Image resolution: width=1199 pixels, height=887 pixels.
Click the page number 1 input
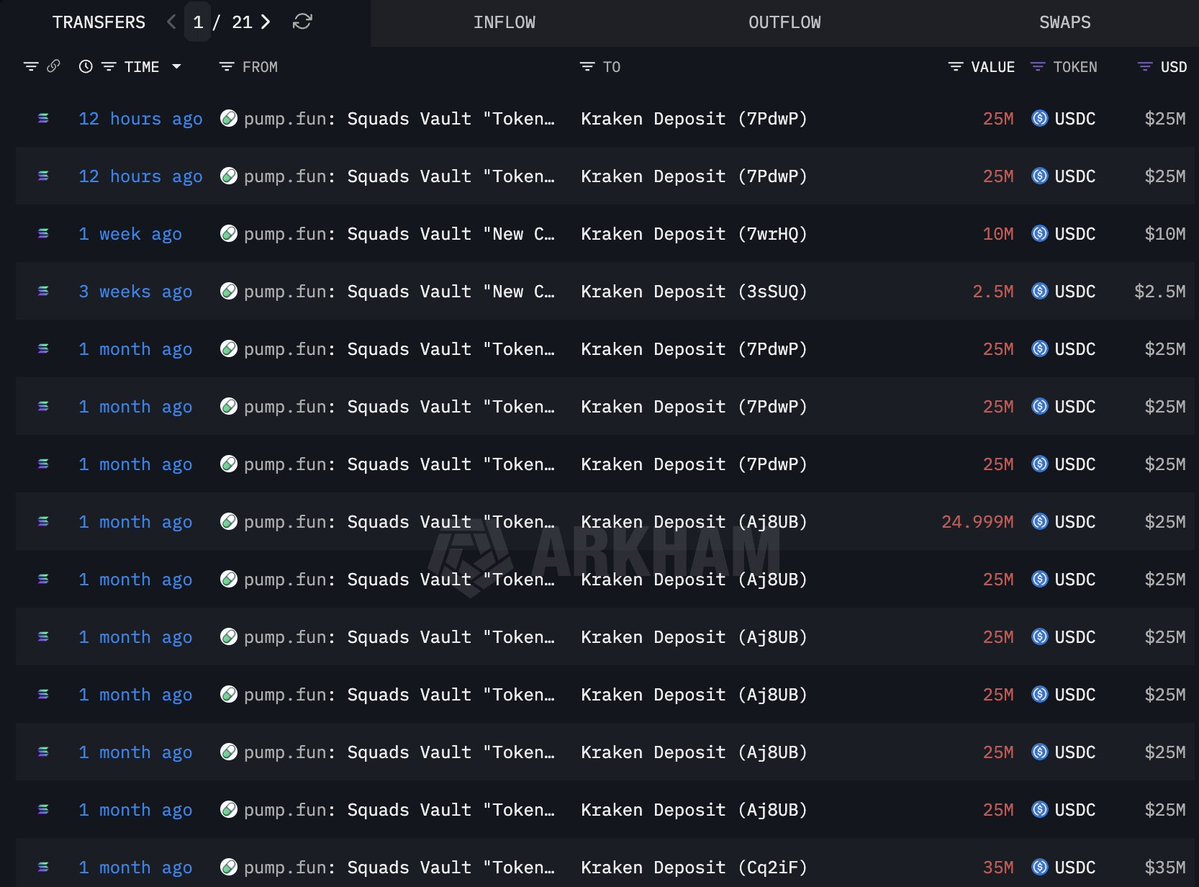pos(198,22)
